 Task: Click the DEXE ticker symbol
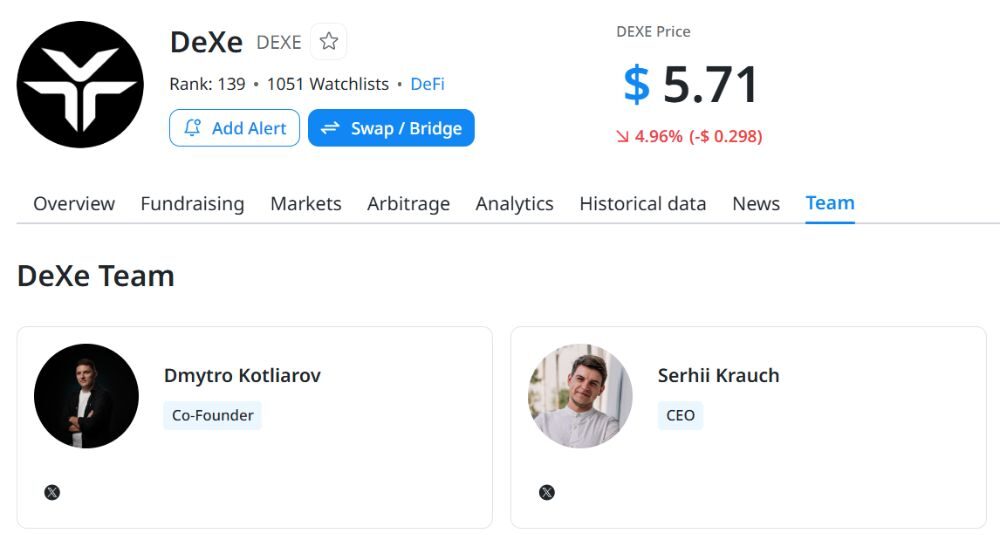click(279, 42)
